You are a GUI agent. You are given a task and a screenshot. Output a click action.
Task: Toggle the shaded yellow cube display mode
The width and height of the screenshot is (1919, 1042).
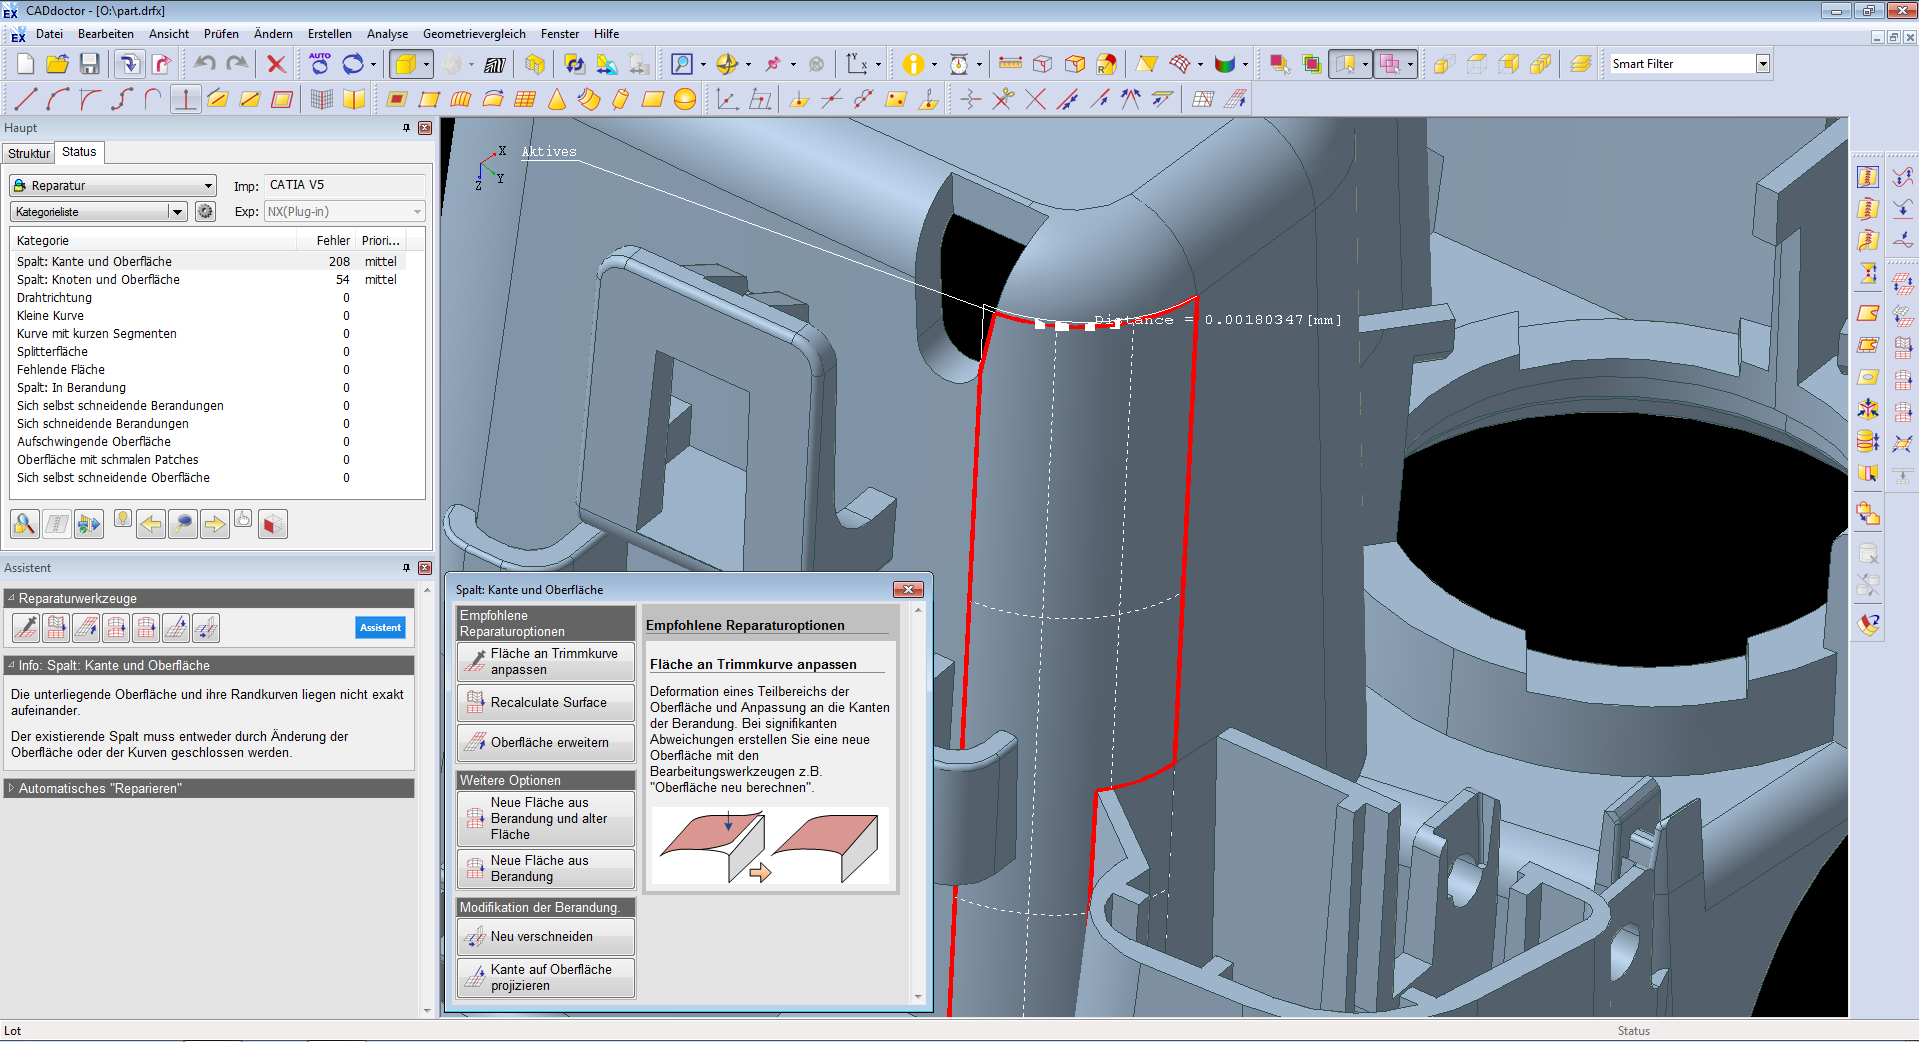click(x=406, y=64)
